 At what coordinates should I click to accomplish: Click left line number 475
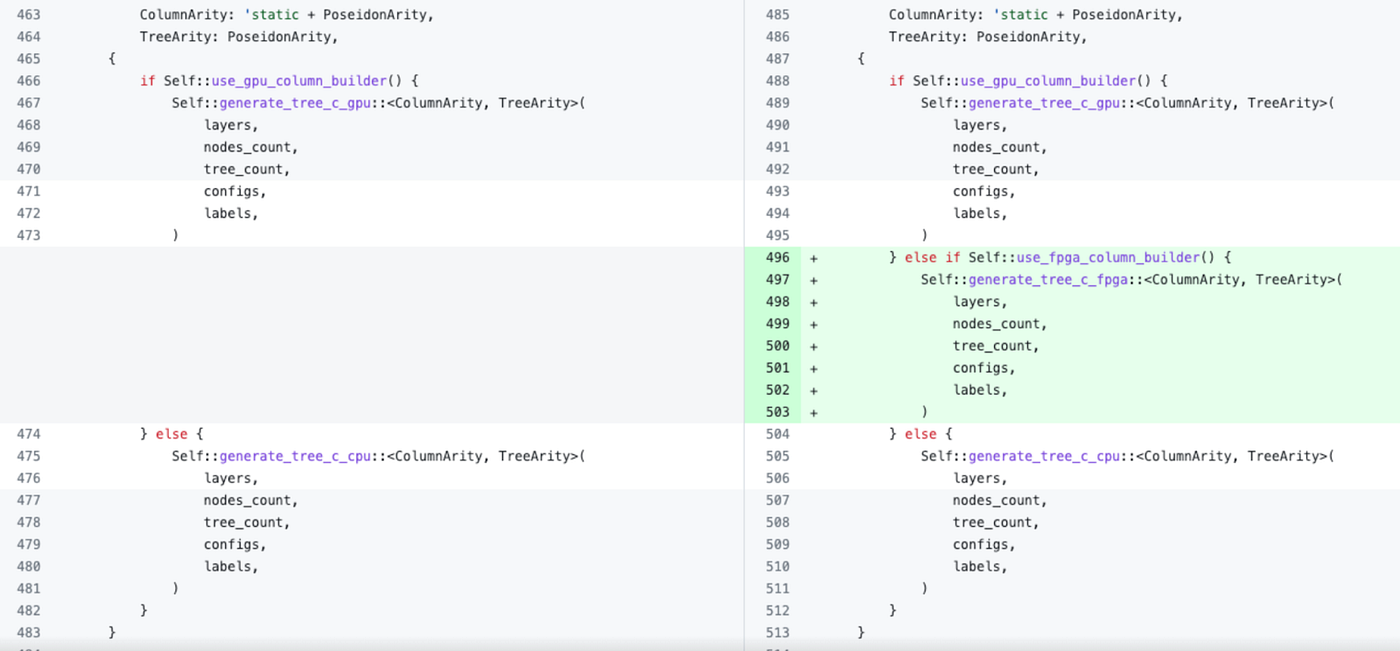(28, 456)
